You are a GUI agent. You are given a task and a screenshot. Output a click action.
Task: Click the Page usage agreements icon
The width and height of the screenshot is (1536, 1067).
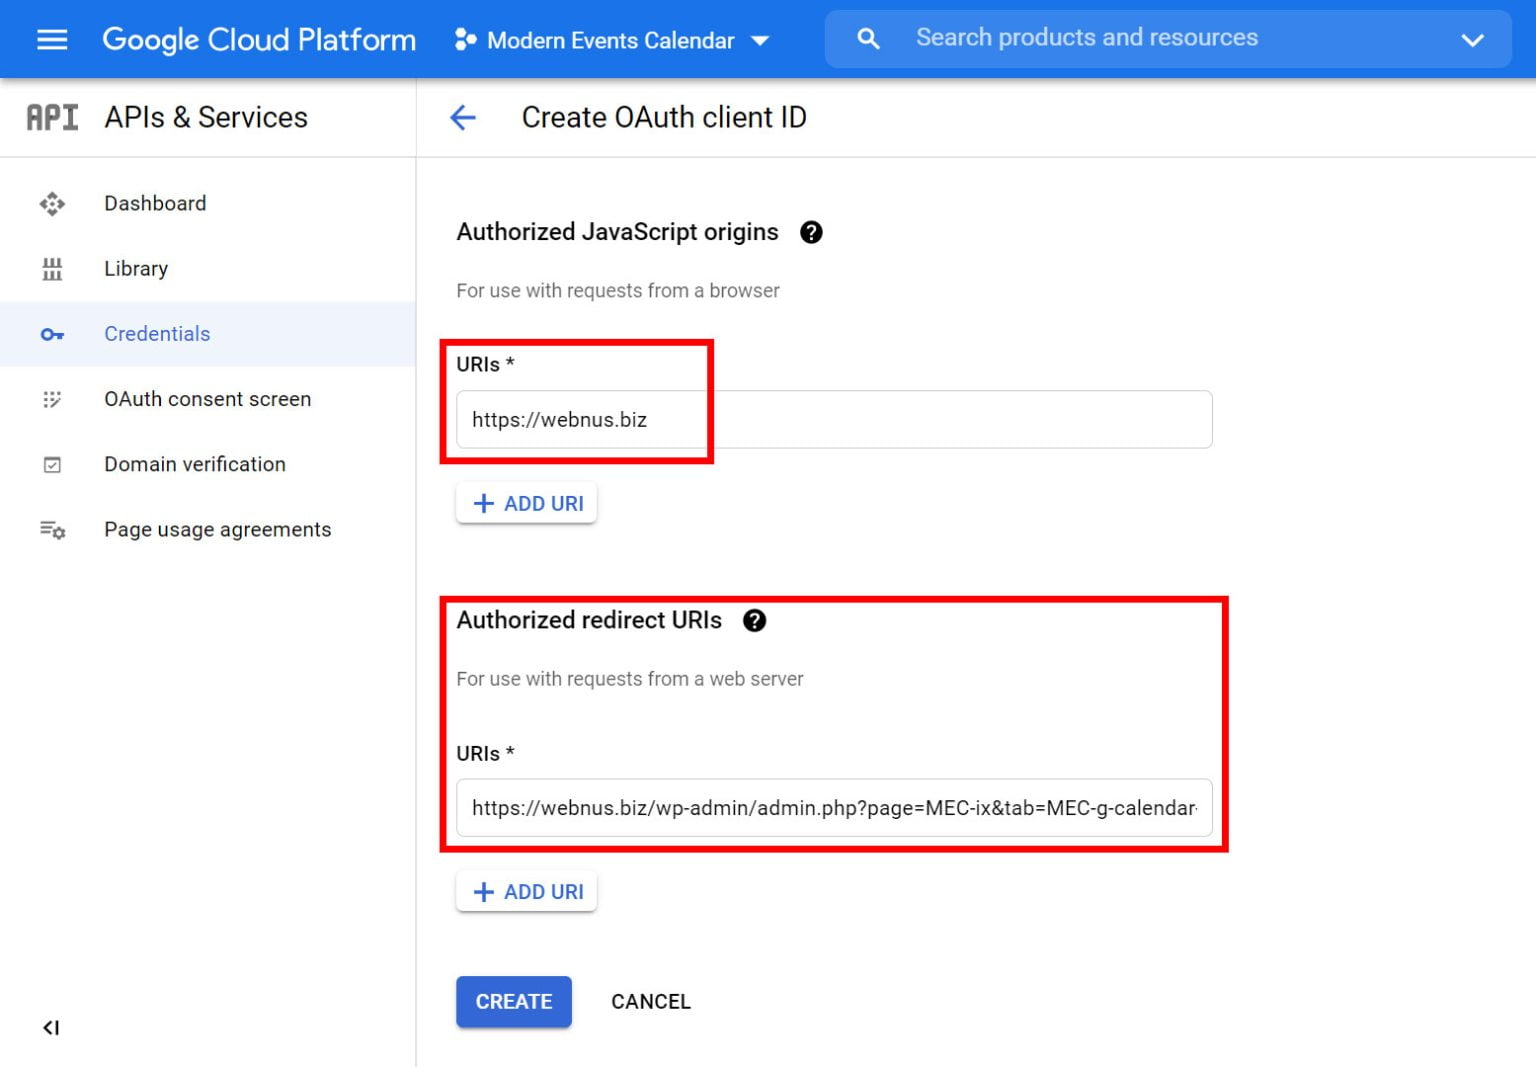tap(52, 529)
